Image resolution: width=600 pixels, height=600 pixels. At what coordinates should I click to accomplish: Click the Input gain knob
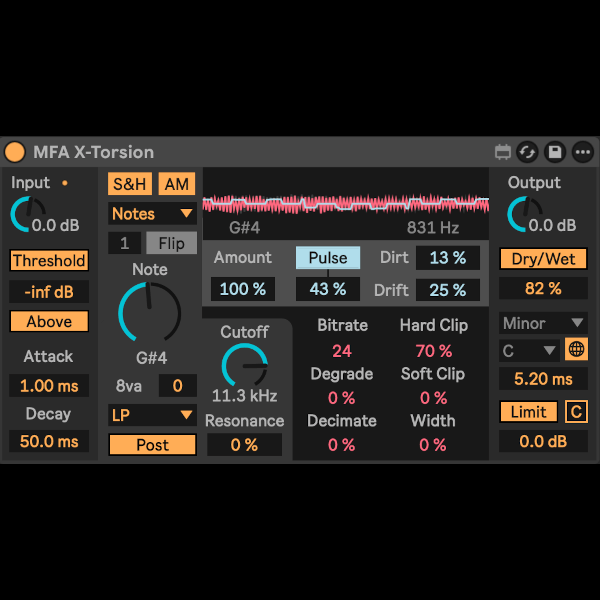pyautogui.click(x=26, y=214)
